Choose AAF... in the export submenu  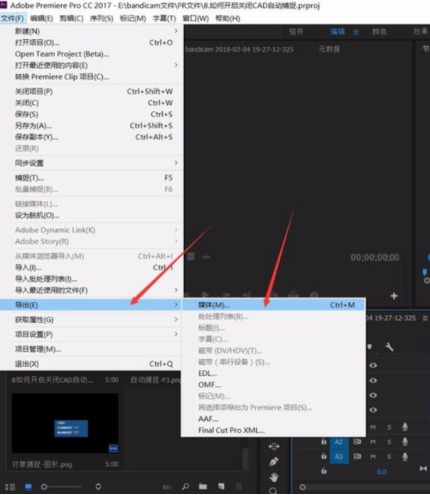[x=273, y=419]
